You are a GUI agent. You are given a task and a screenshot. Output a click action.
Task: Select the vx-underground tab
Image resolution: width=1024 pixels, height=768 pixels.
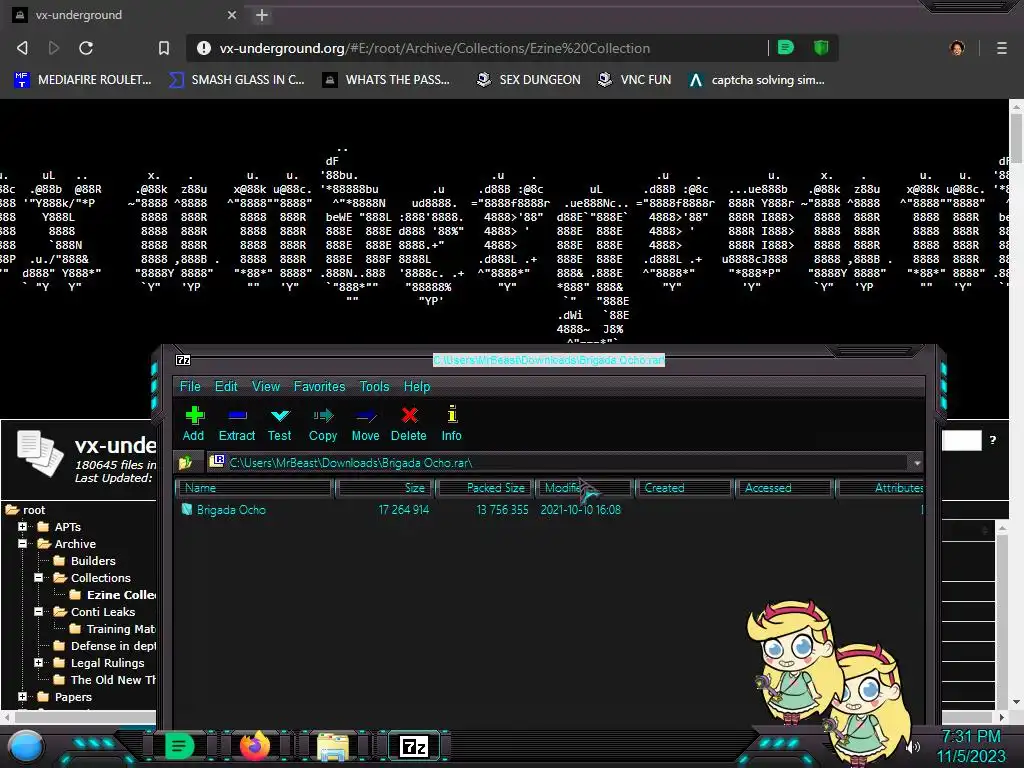pyautogui.click(x=124, y=15)
